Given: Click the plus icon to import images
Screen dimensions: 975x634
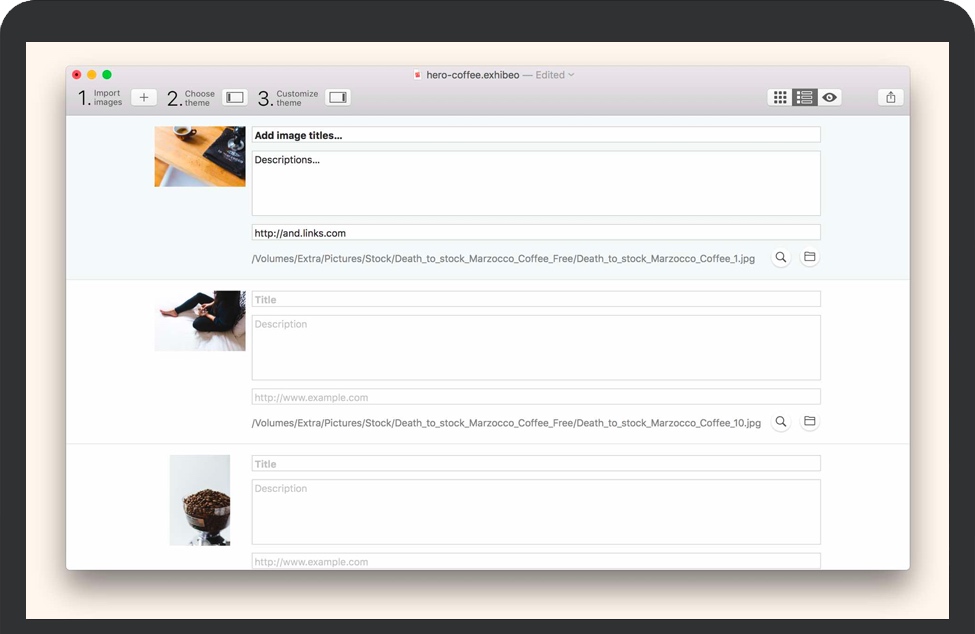Looking at the screenshot, I should click(x=143, y=97).
